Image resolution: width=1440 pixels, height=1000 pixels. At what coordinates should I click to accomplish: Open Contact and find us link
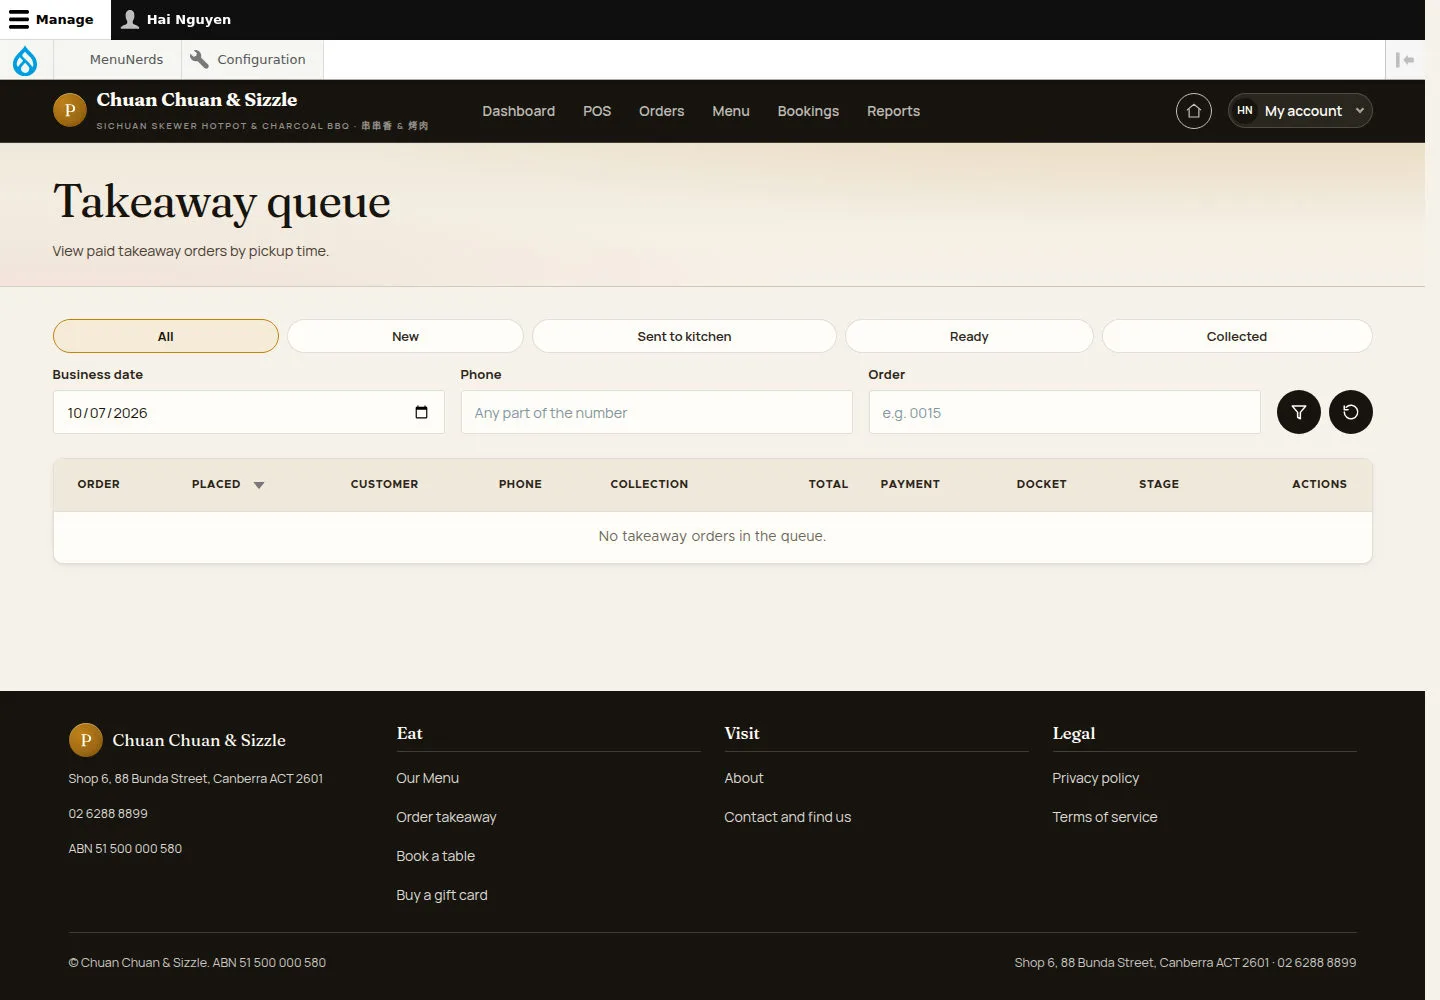coord(787,817)
